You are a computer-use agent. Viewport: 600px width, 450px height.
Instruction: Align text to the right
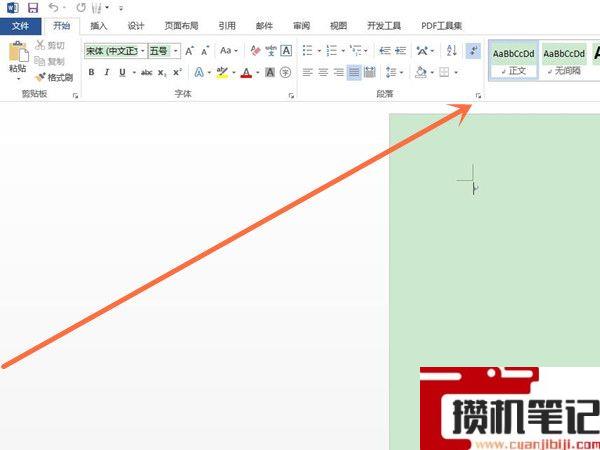click(x=339, y=72)
